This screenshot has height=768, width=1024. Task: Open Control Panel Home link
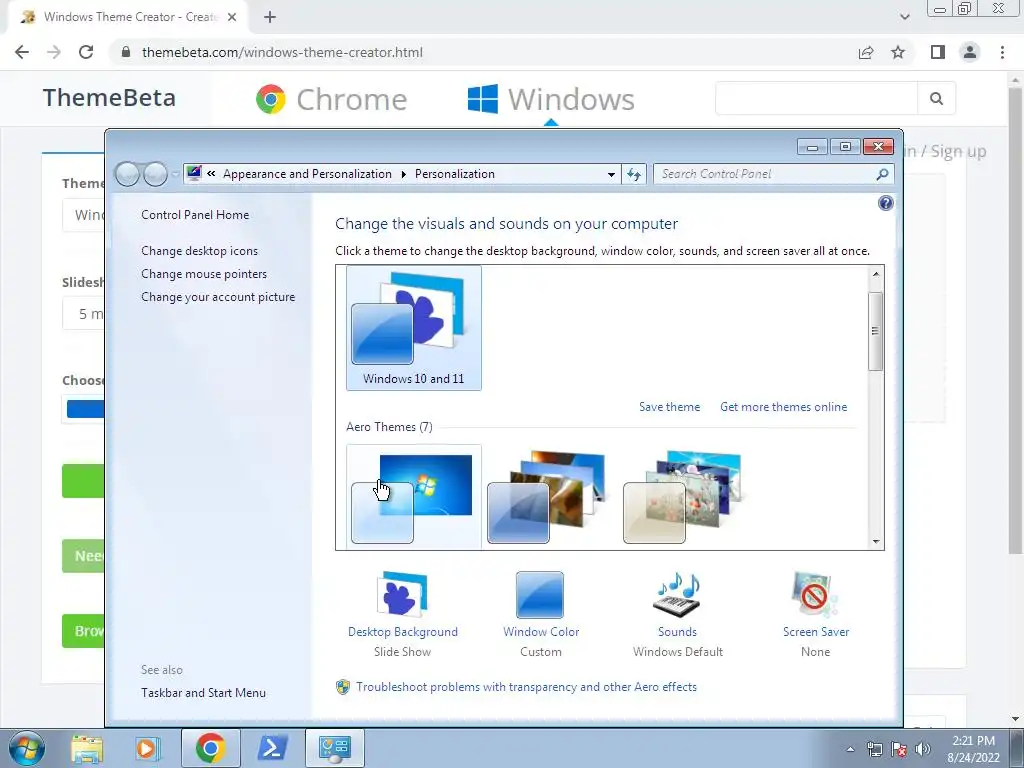point(195,215)
